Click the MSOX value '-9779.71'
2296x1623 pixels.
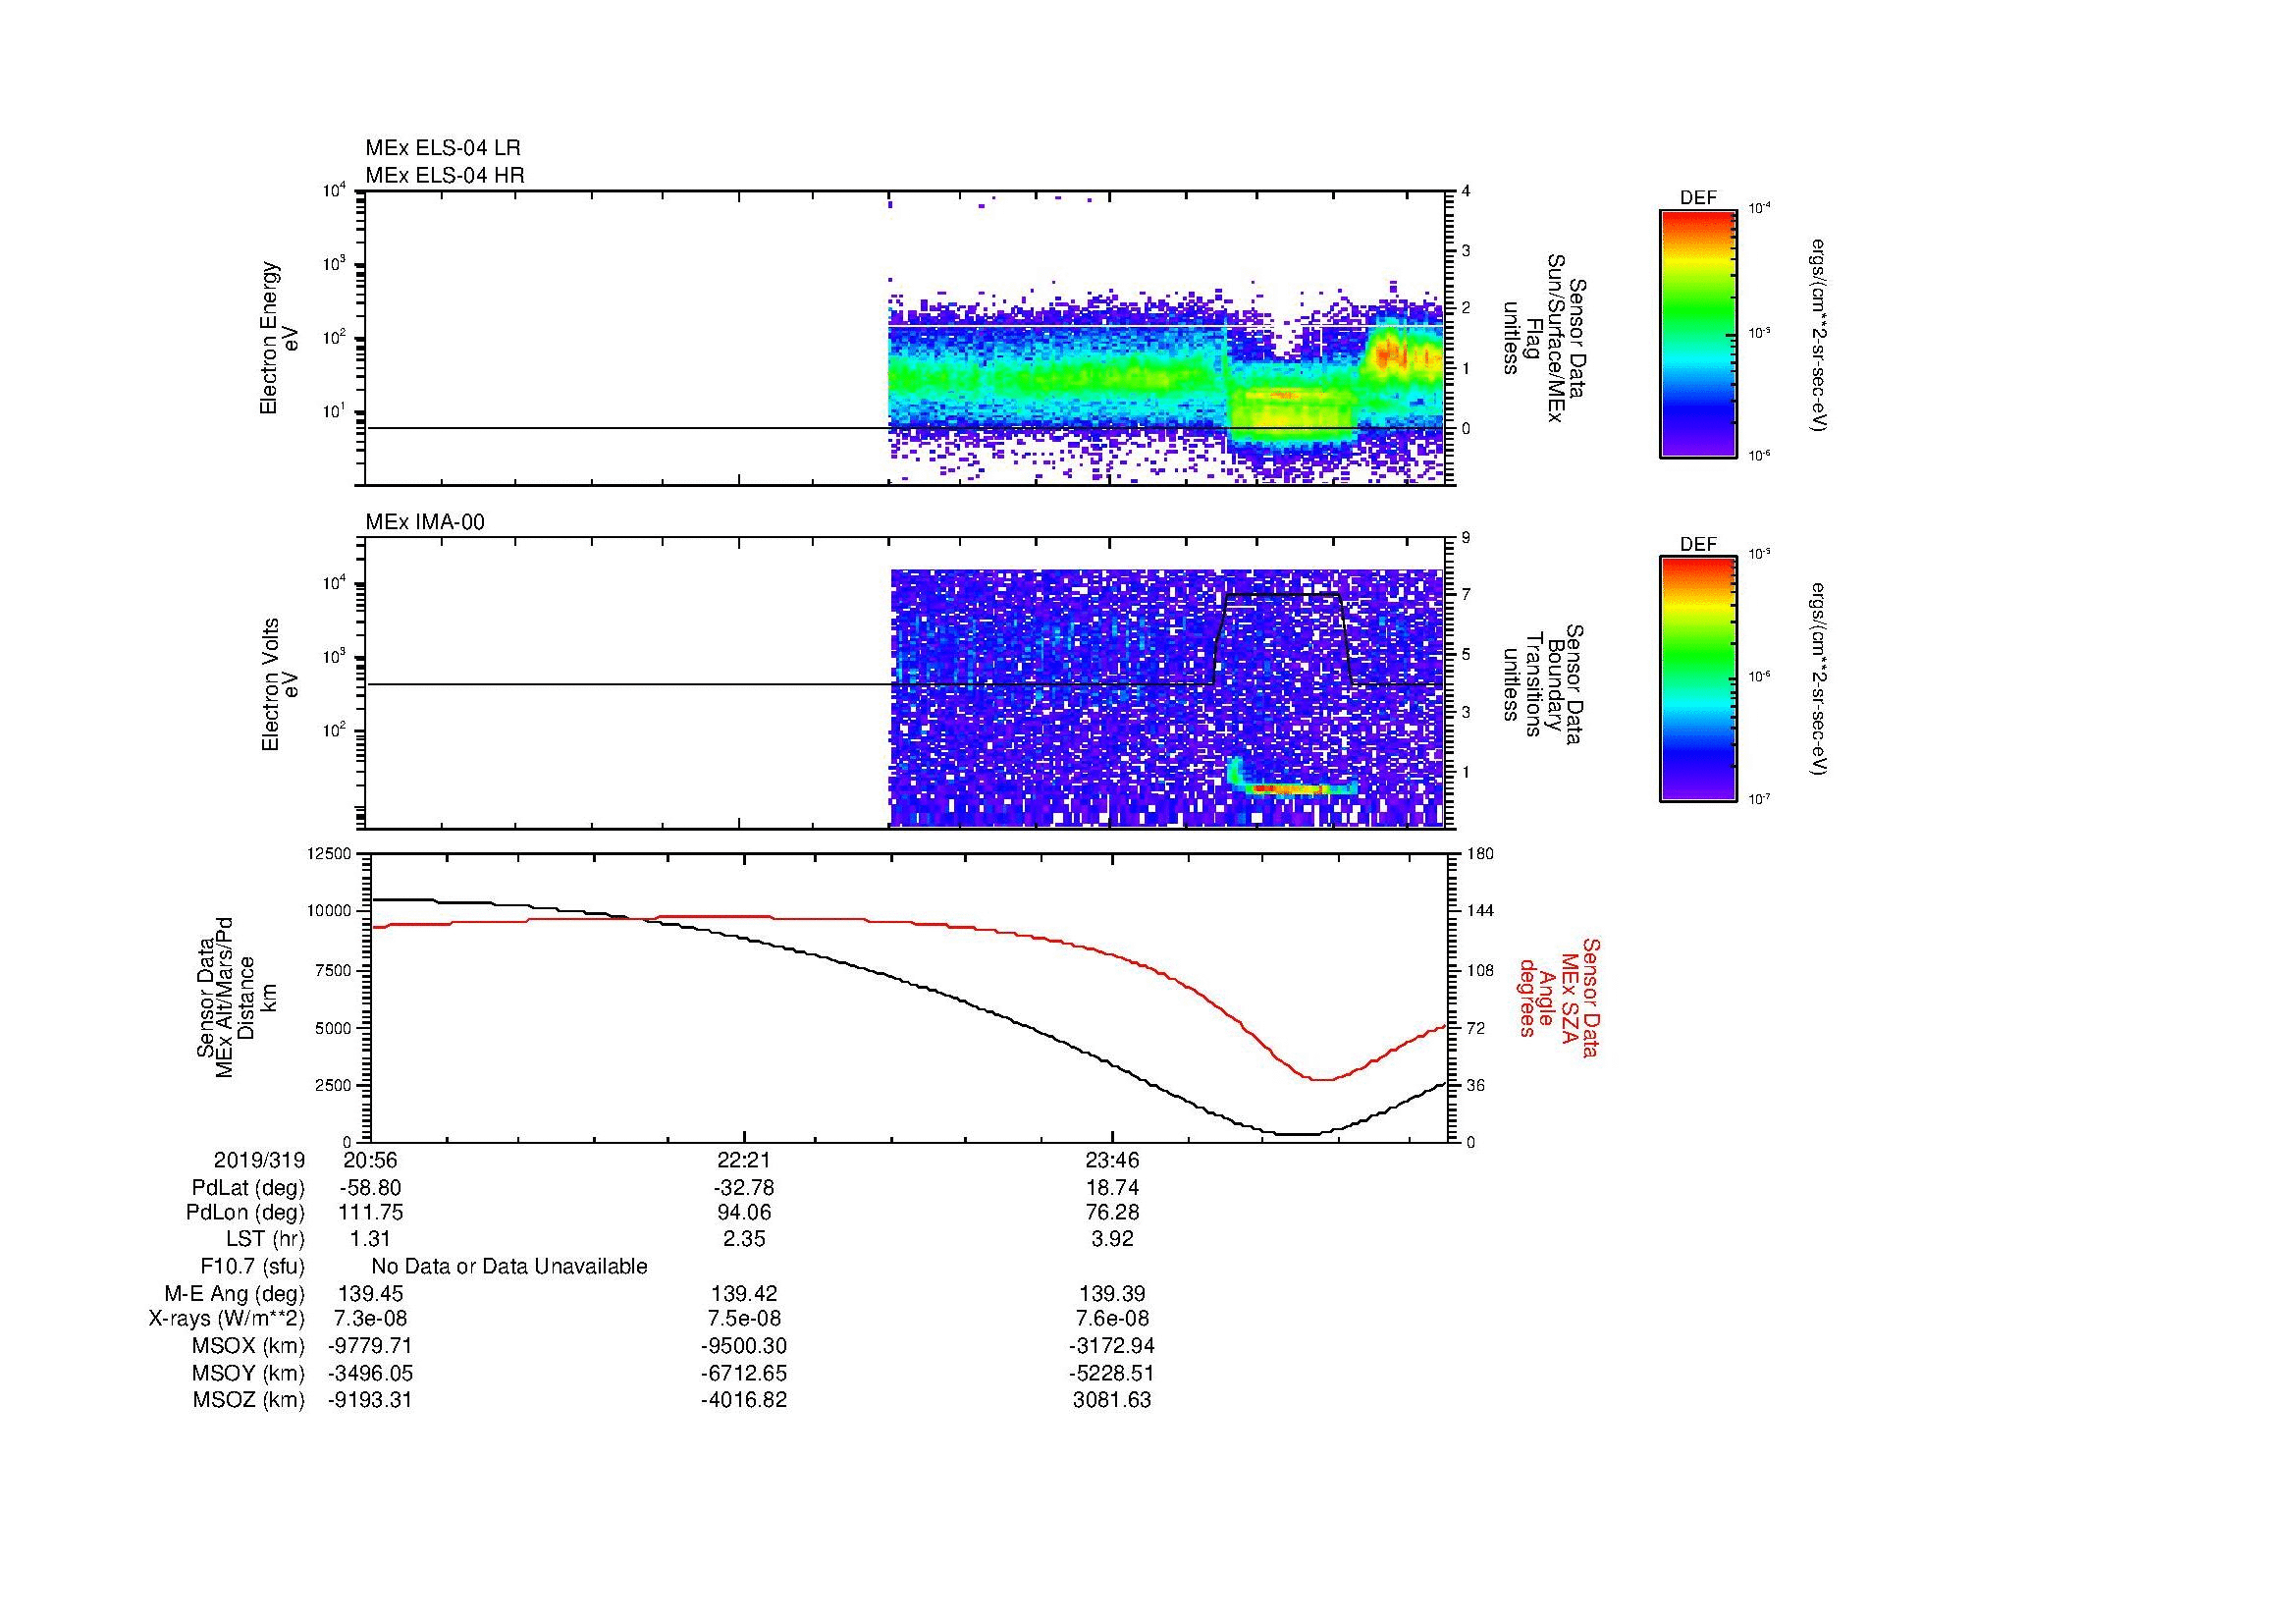point(371,1346)
